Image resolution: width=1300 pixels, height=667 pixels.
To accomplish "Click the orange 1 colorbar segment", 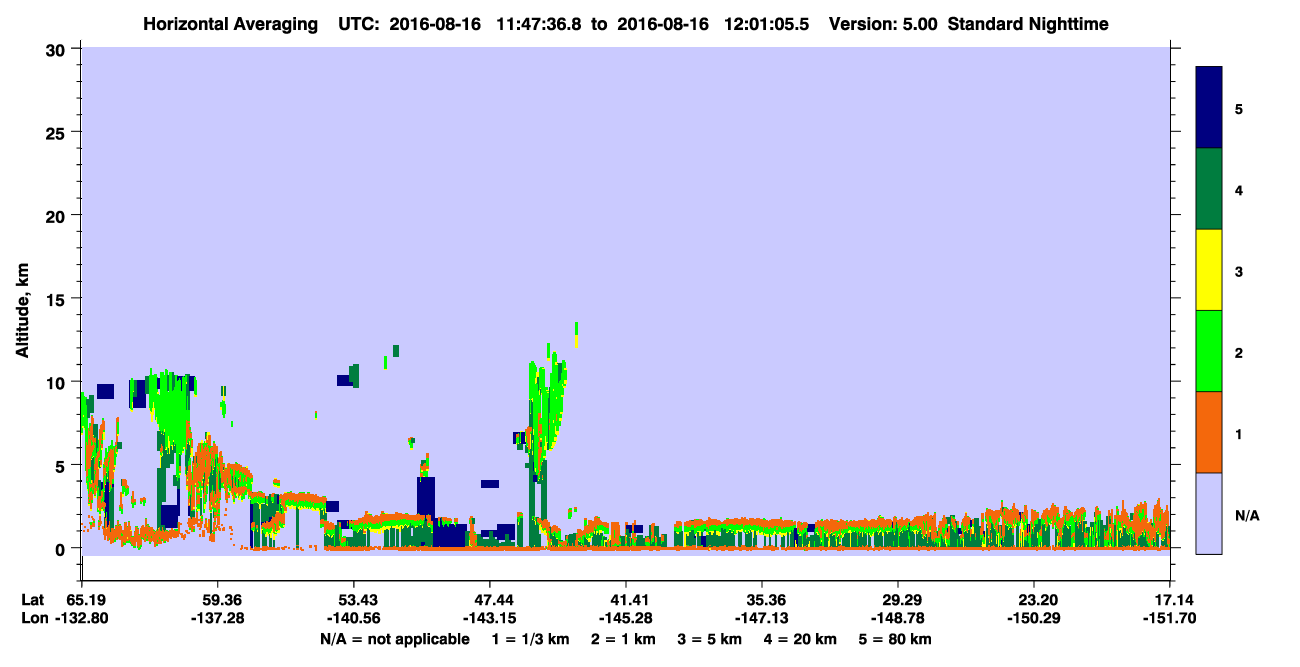I will (1209, 432).
